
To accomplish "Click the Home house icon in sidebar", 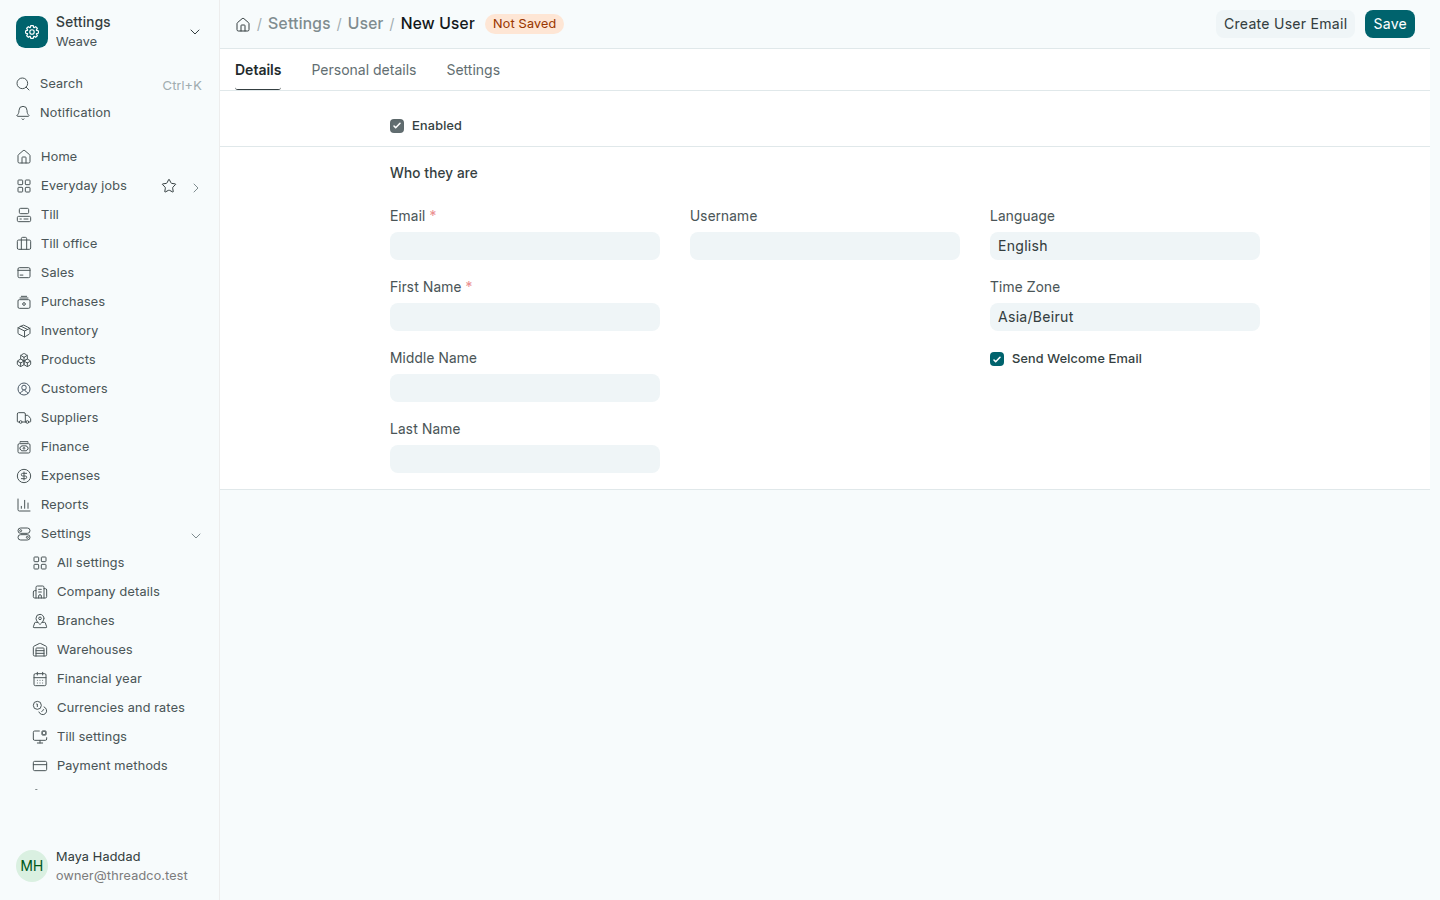I will click(x=24, y=157).
